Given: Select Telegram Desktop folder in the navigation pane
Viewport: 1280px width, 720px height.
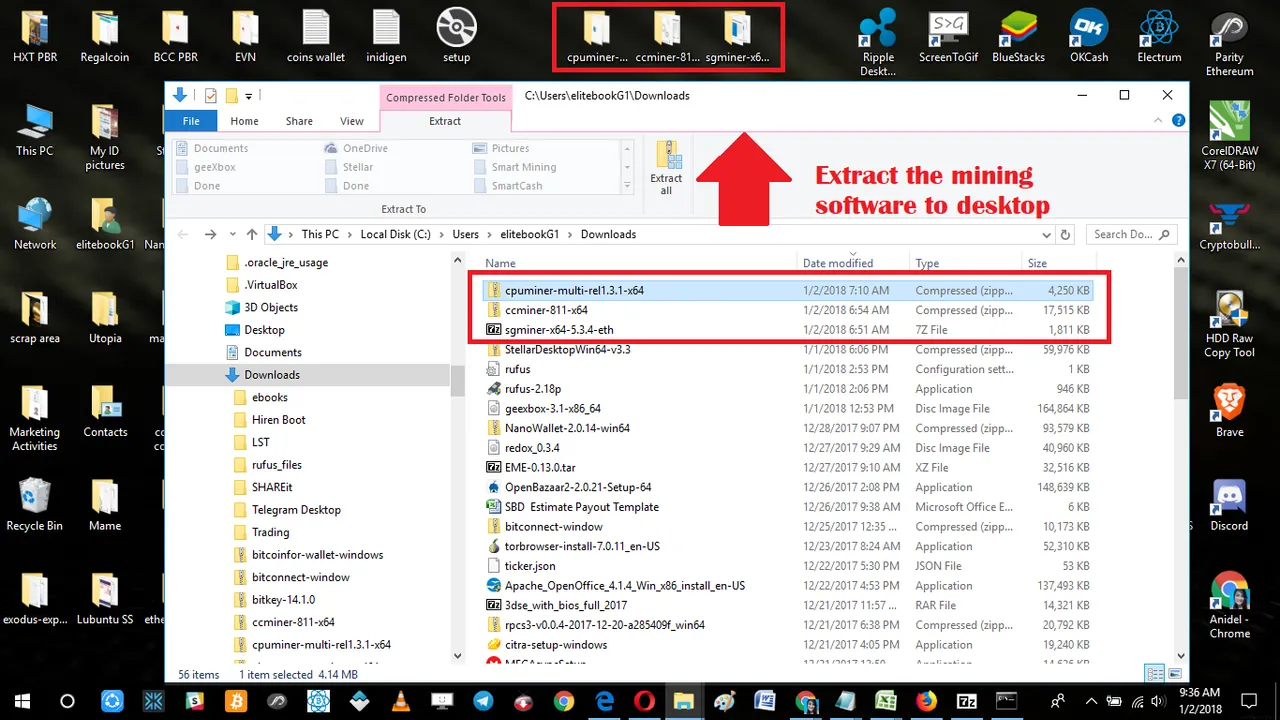Looking at the screenshot, I should click(x=296, y=510).
